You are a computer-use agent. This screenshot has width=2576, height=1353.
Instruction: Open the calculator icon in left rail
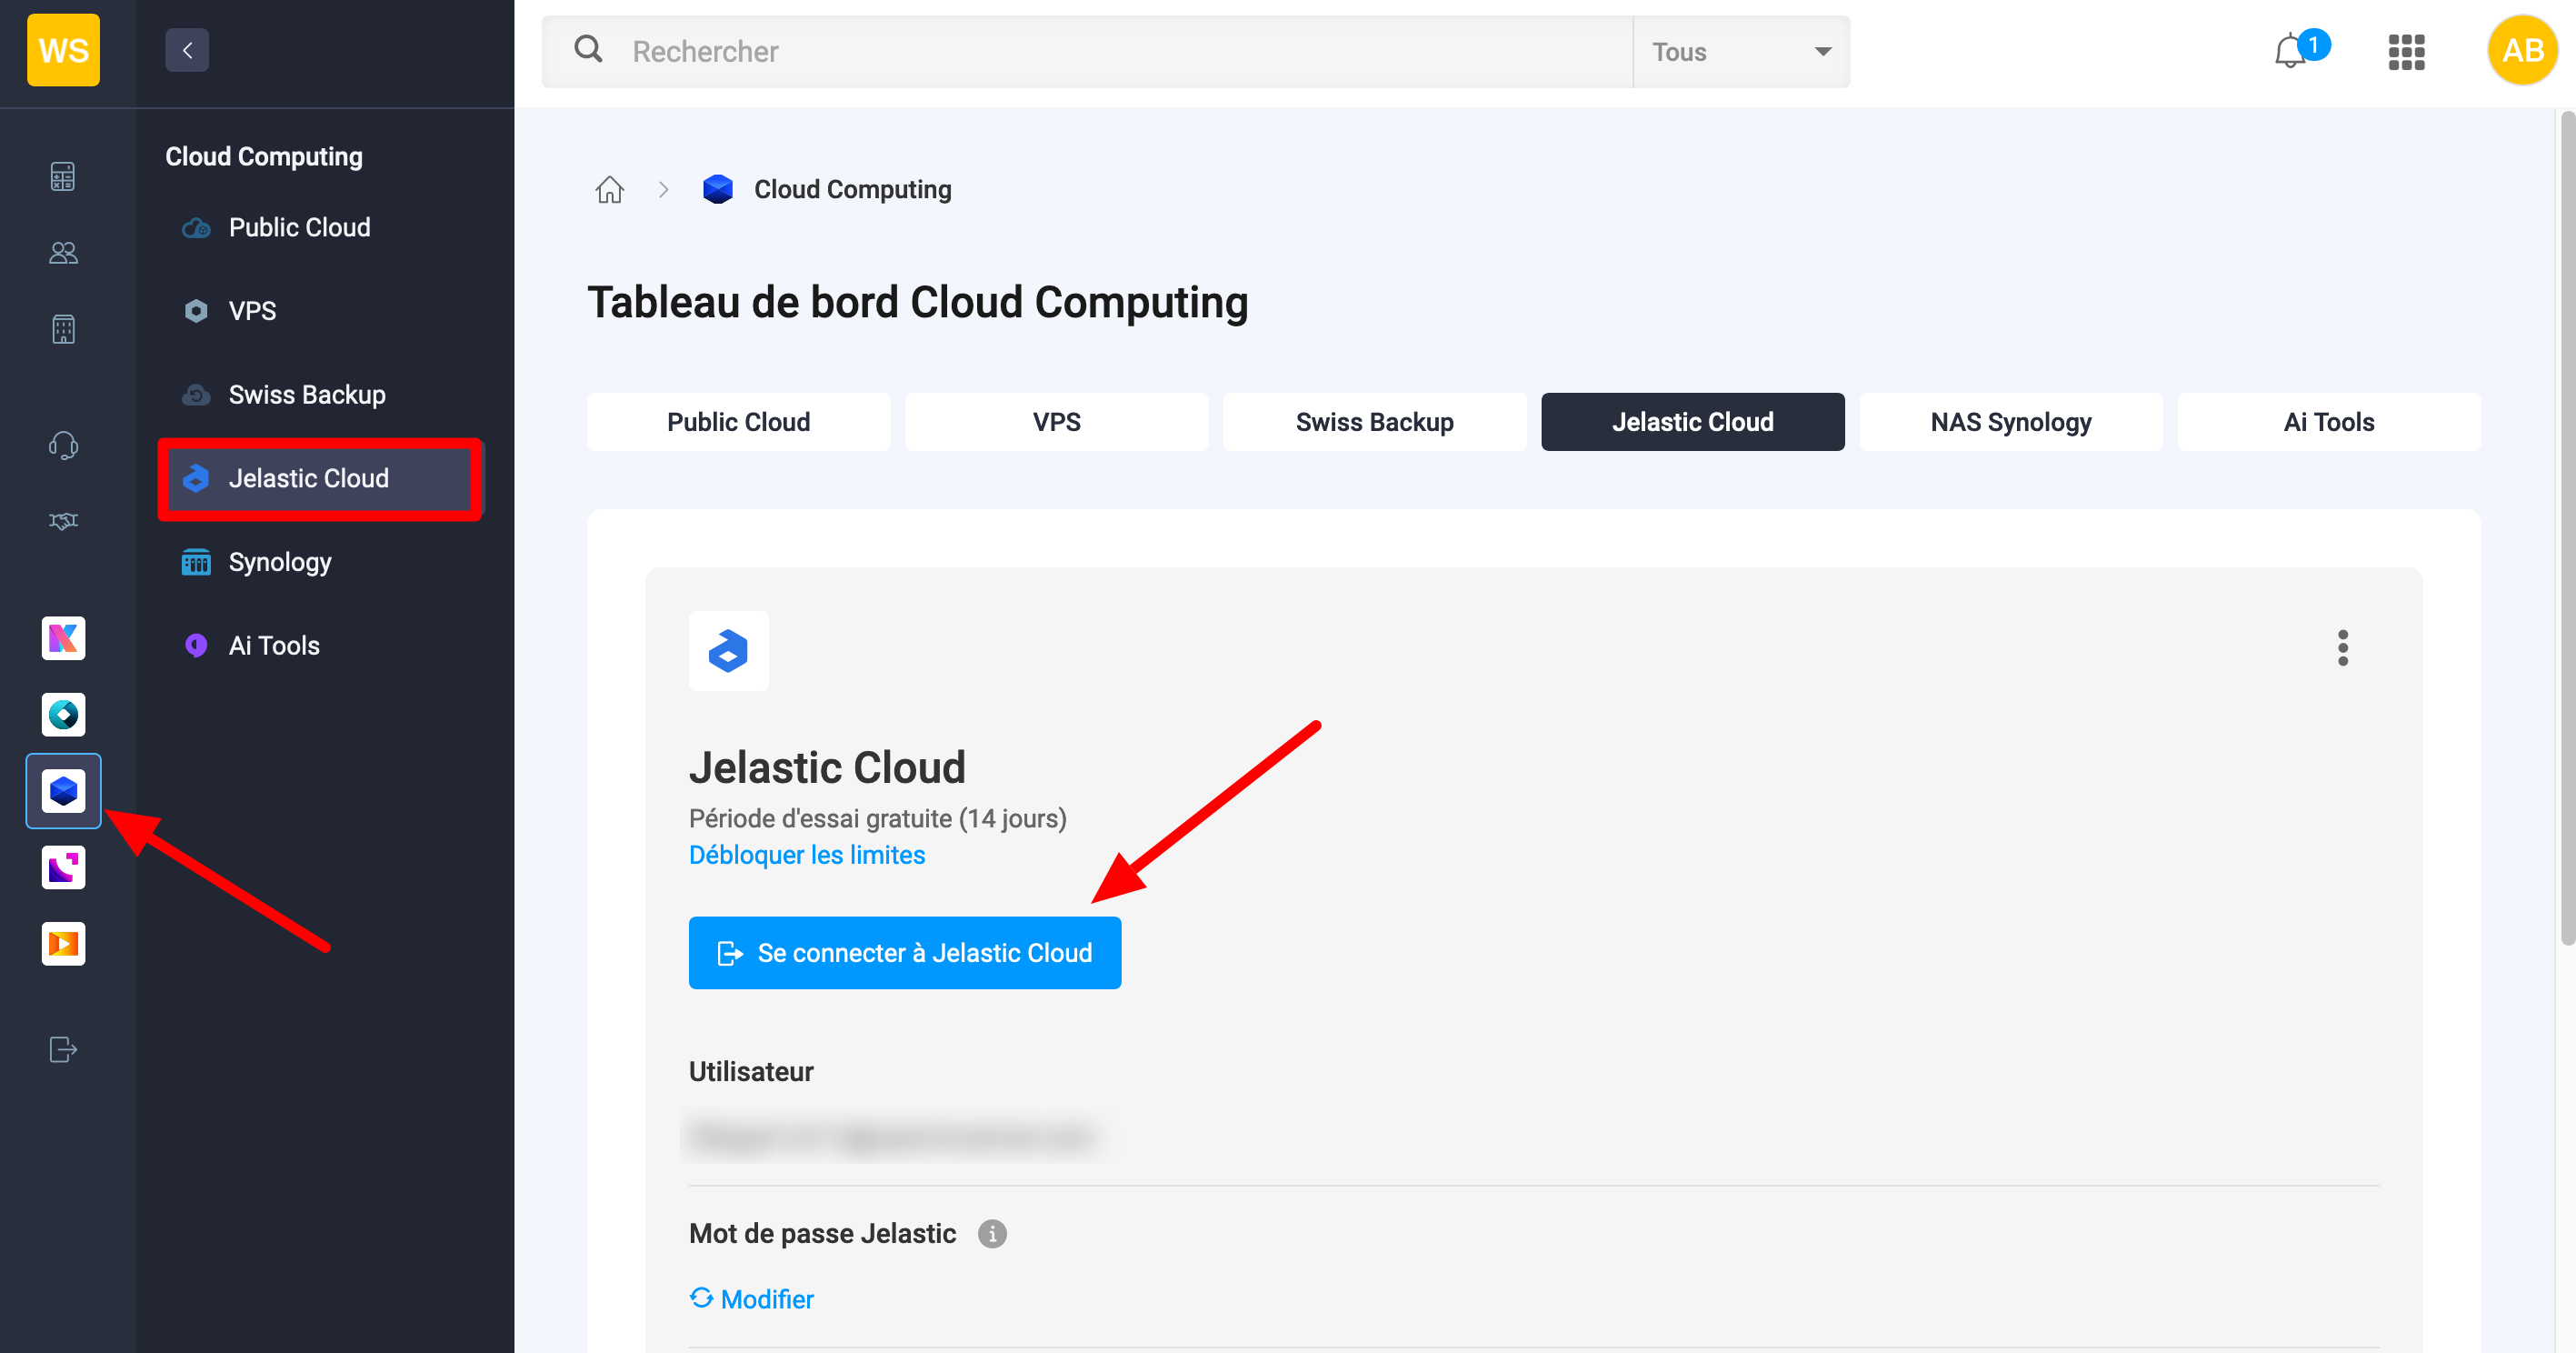click(x=63, y=176)
